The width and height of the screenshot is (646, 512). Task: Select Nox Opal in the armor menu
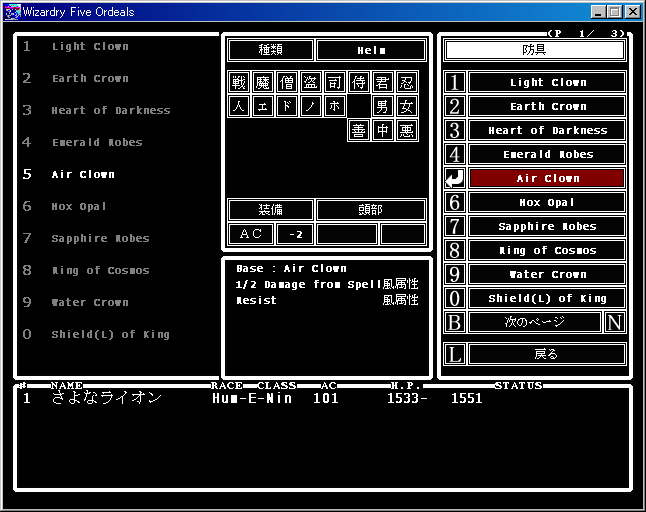(x=547, y=202)
